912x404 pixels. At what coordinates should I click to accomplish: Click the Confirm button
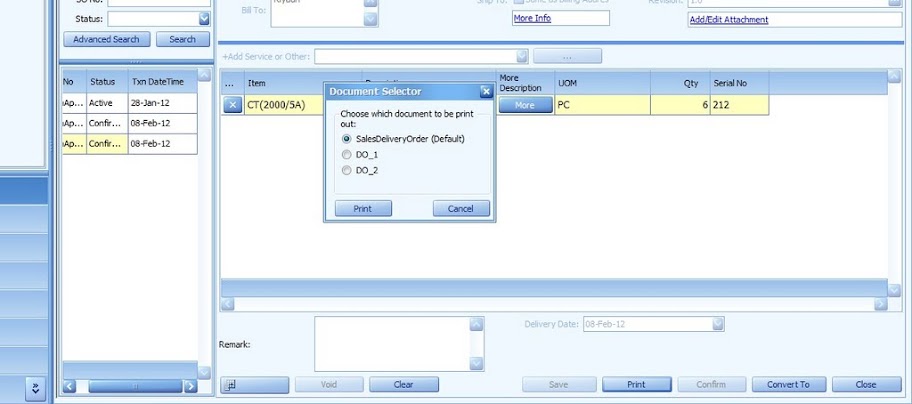711,384
